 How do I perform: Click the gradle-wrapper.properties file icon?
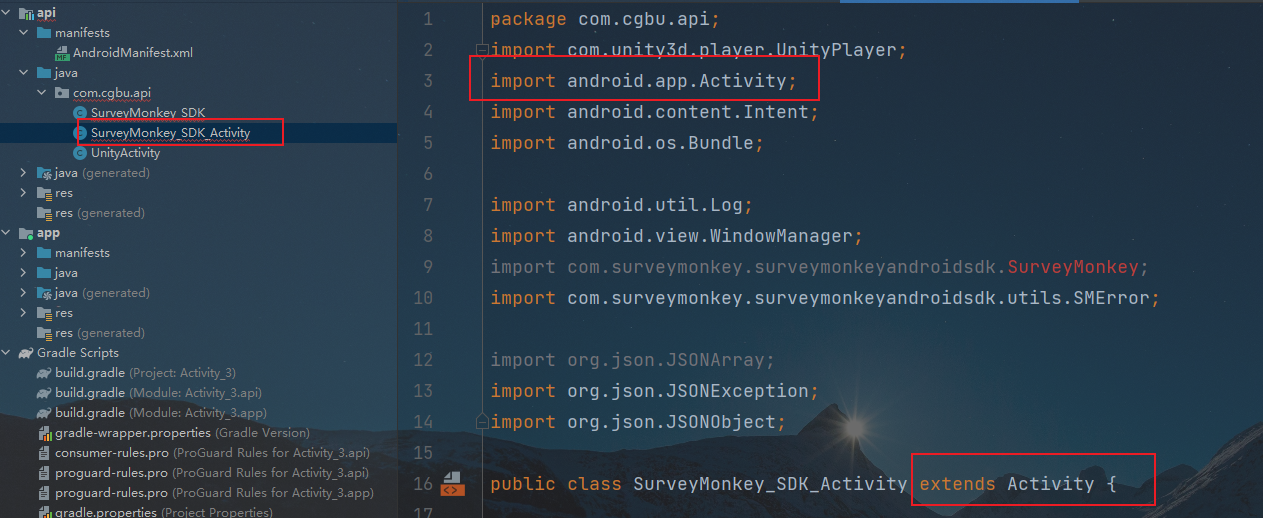point(45,433)
